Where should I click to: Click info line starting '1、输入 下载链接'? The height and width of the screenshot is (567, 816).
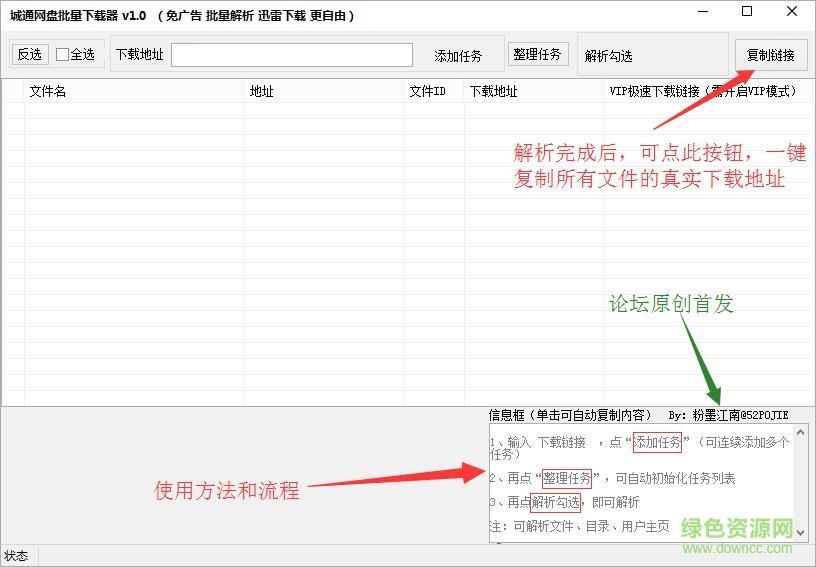(640, 447)
